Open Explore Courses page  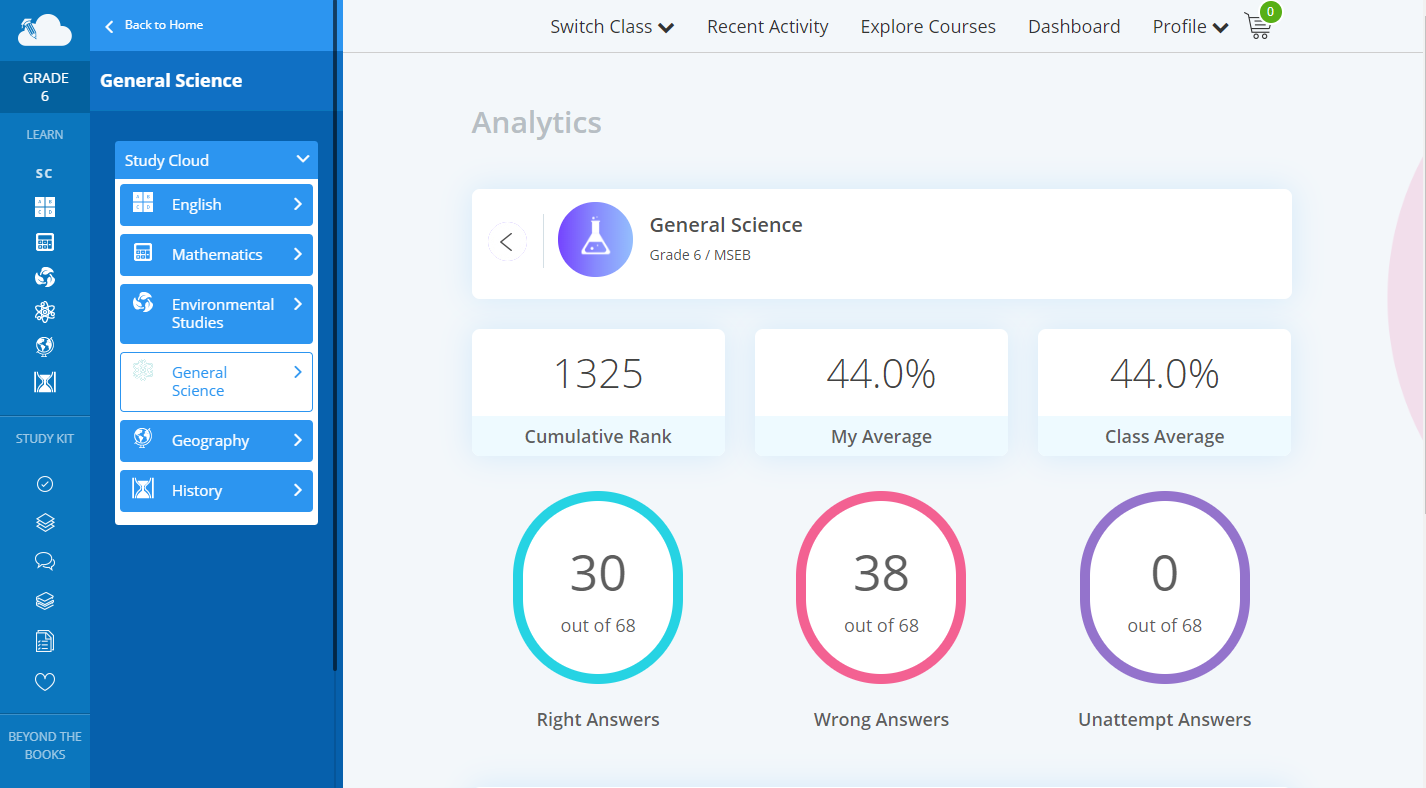coord(928,27)
